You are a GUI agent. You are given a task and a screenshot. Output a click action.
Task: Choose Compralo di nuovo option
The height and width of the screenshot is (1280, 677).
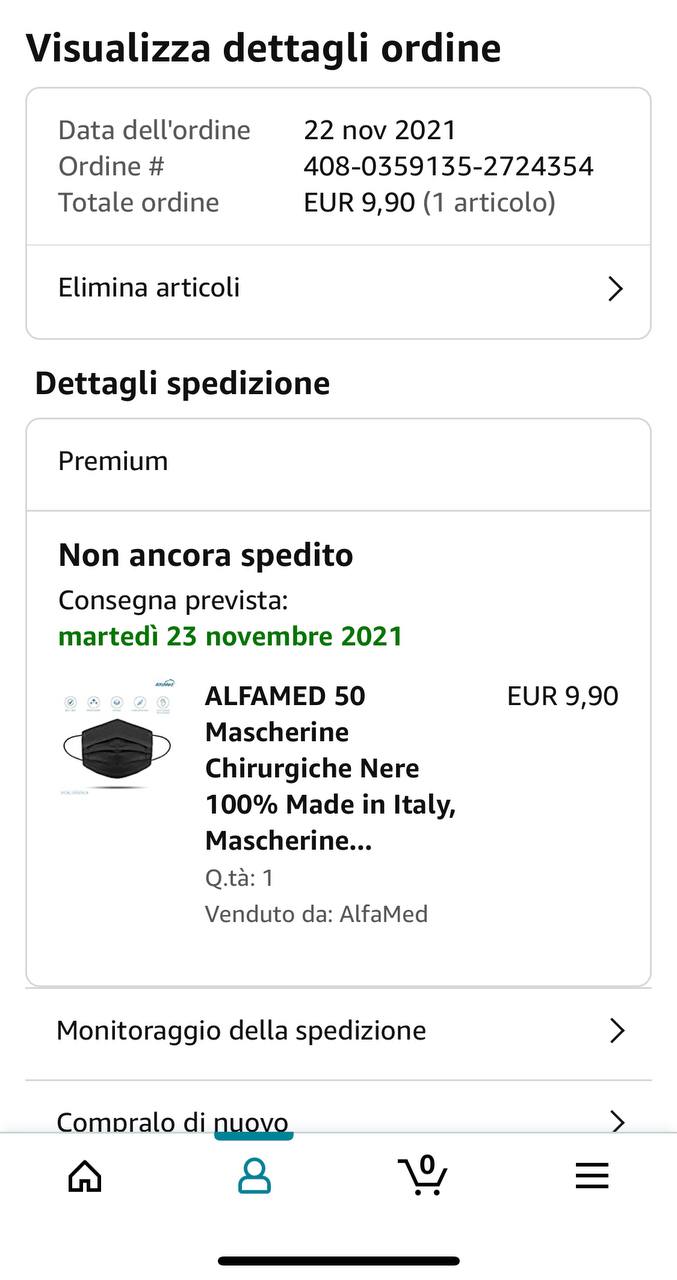172,1121
